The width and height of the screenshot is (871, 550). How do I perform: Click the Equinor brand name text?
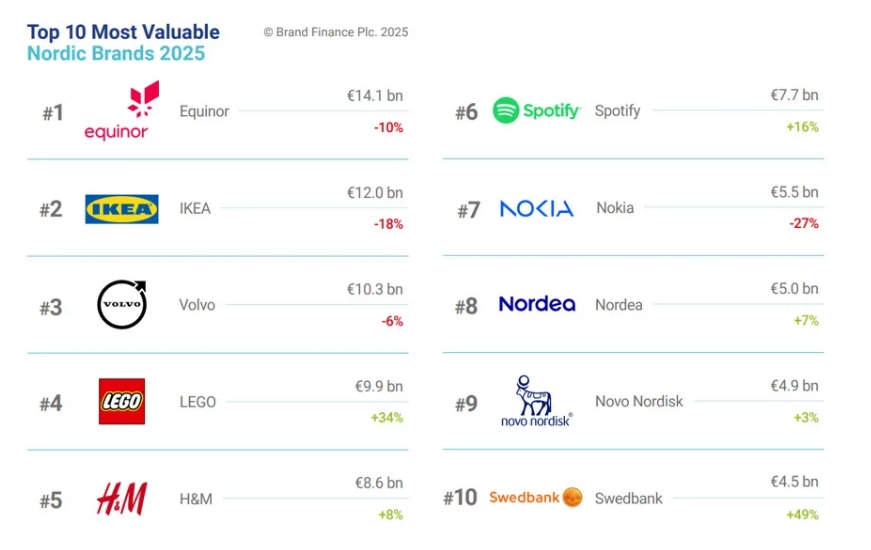click(x=204, y=111)
